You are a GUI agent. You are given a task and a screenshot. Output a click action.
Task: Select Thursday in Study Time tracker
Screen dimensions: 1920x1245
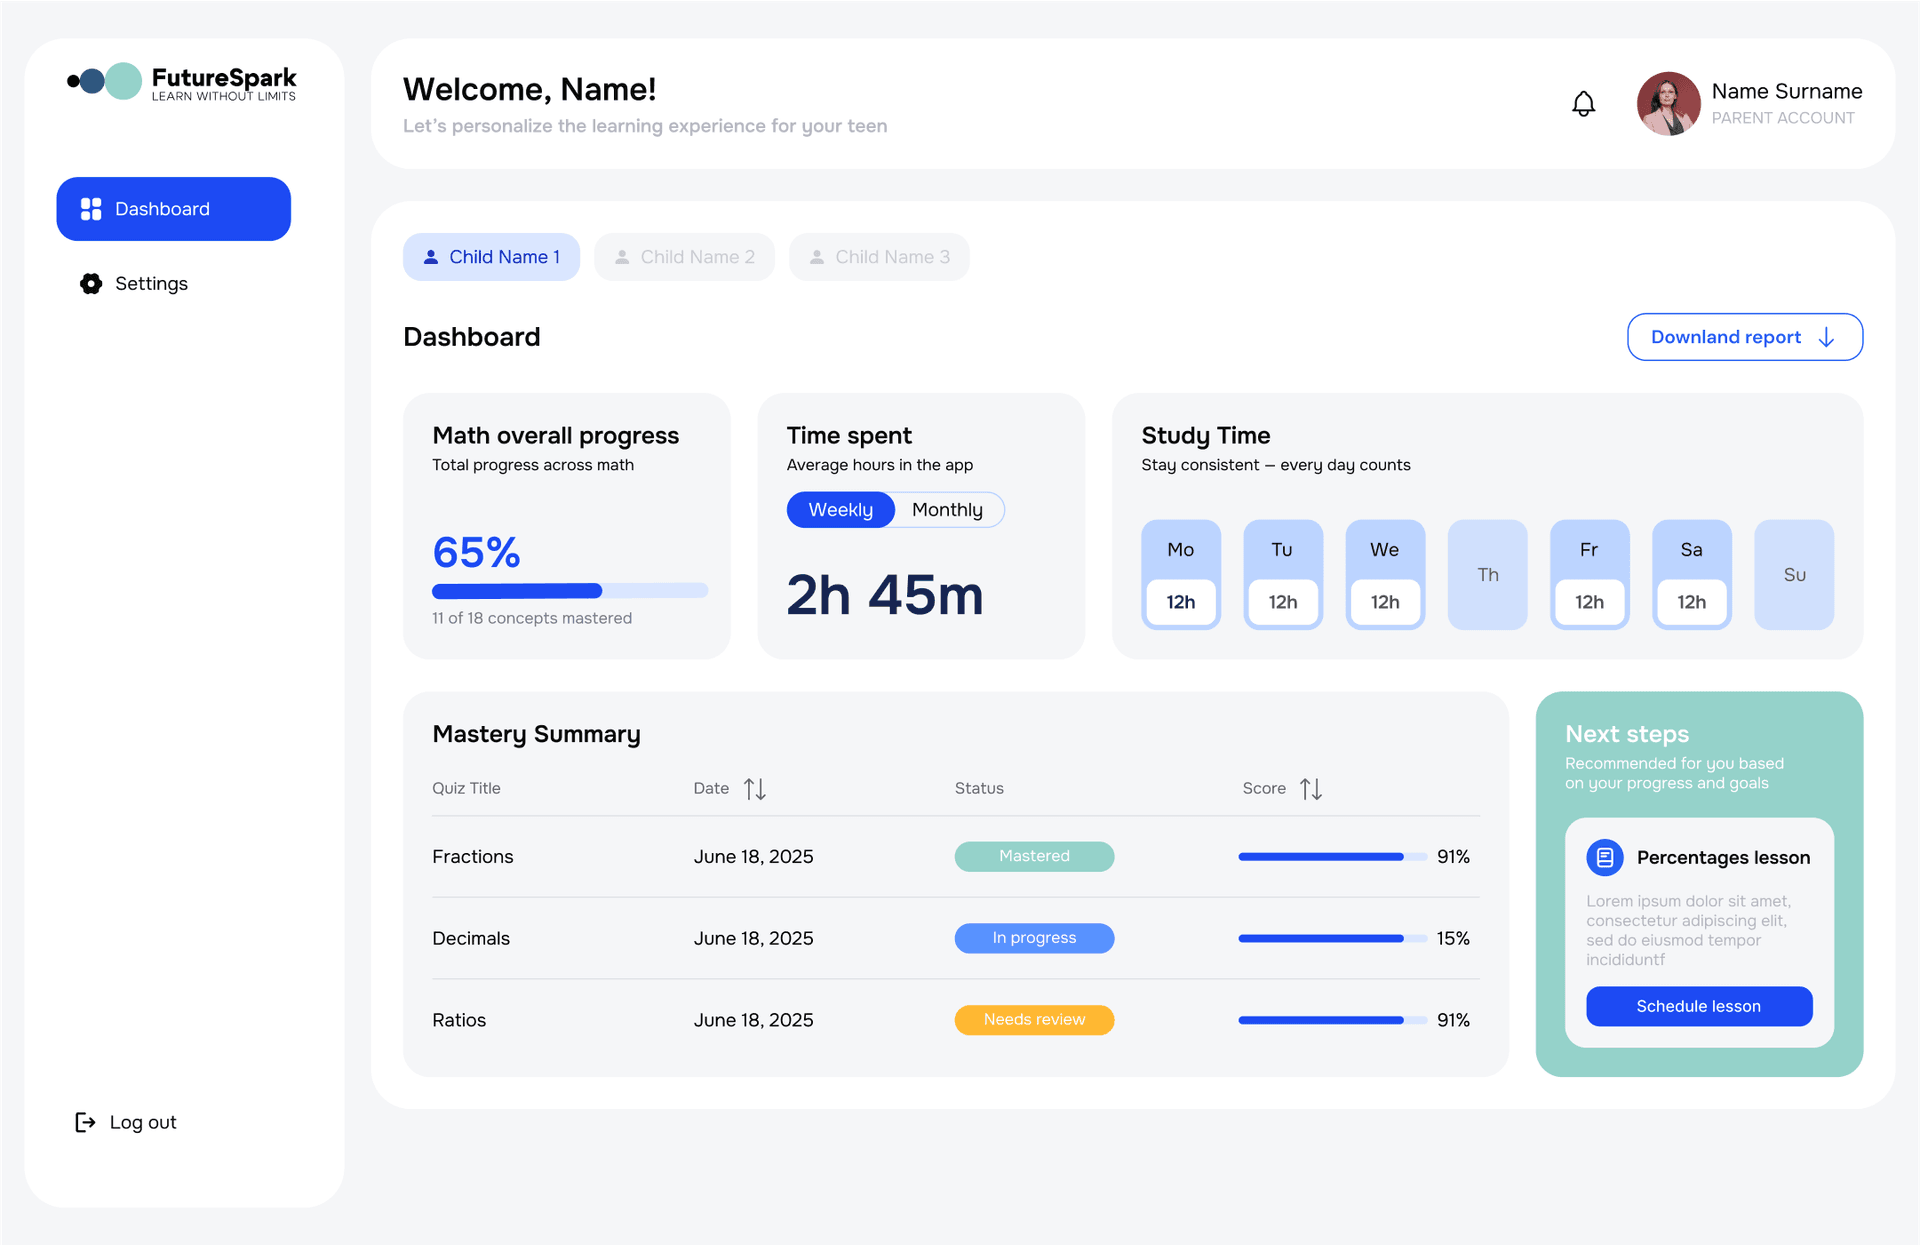coord(1487,574)
